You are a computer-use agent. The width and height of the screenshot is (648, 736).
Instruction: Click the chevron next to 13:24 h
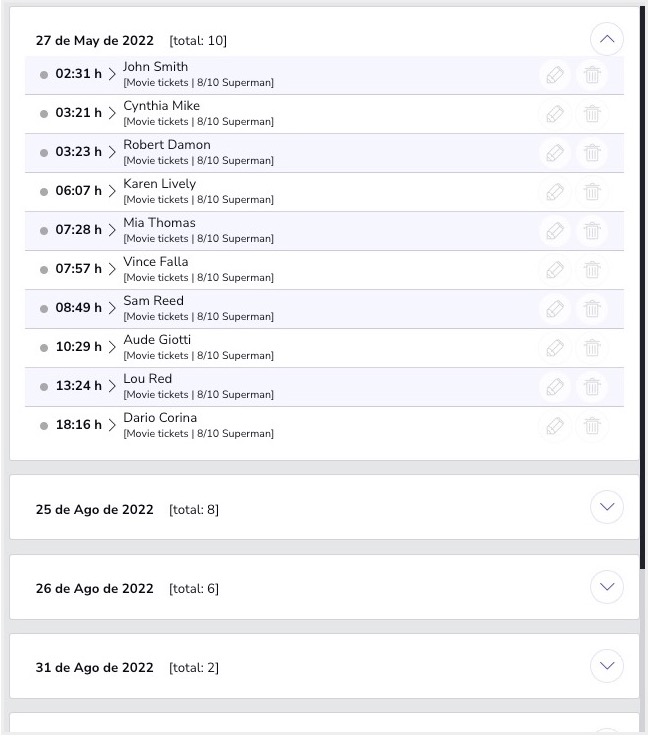click(112, 386)
